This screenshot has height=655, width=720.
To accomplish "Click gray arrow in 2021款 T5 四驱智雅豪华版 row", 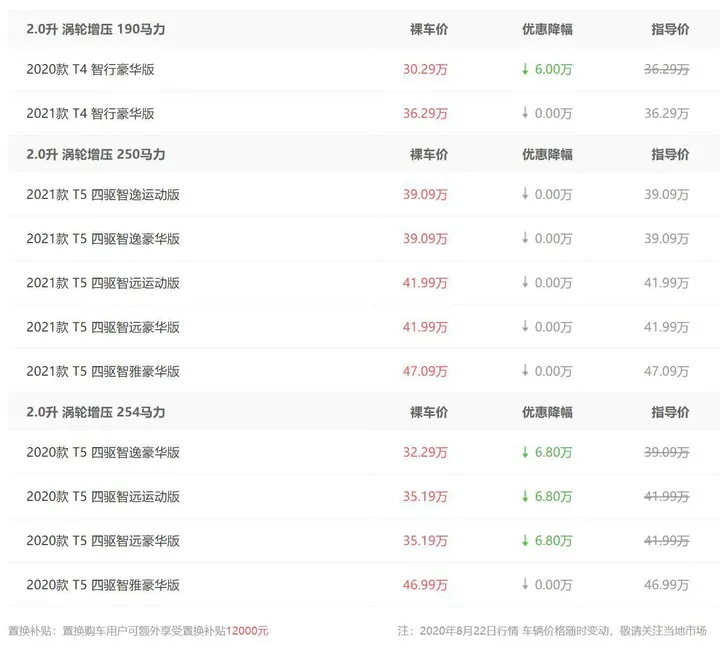I will click(525, 371).
